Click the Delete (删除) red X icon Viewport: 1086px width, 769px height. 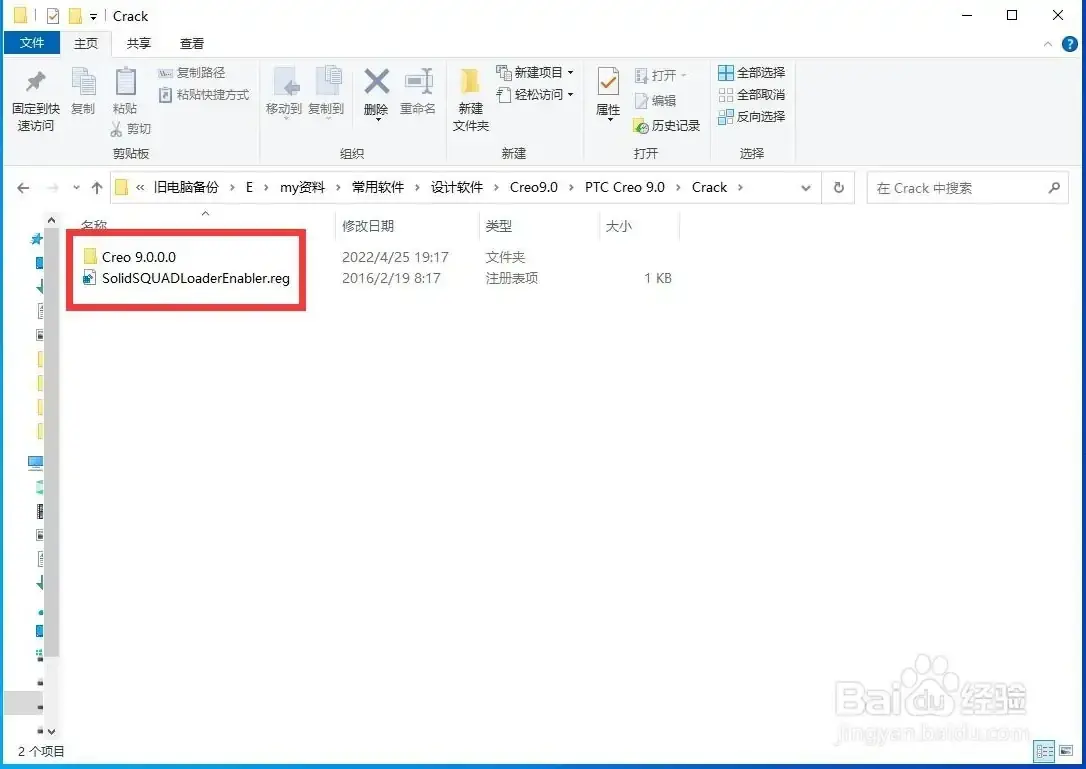point(376,81)
